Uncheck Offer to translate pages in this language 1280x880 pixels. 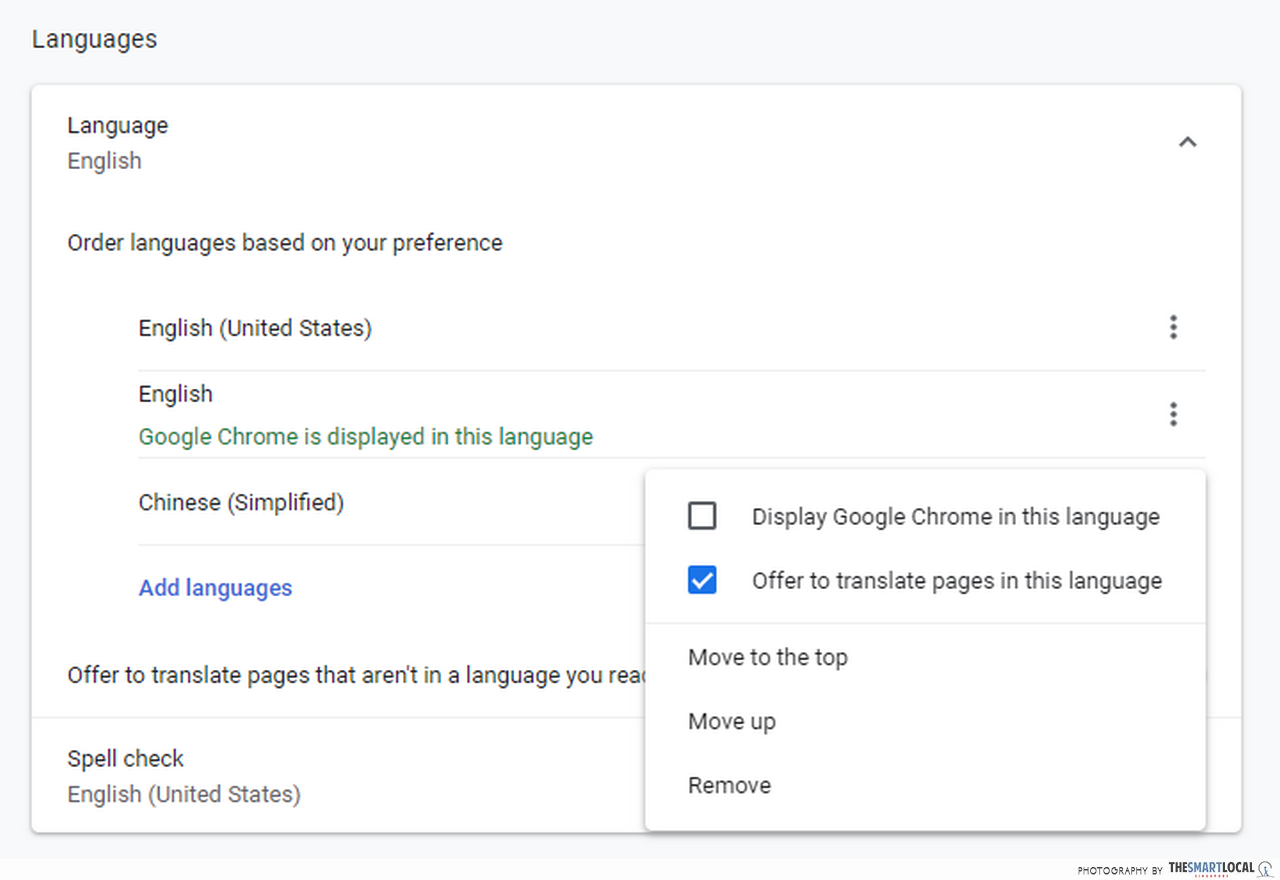pyautogui.click(x=702, y=581)
